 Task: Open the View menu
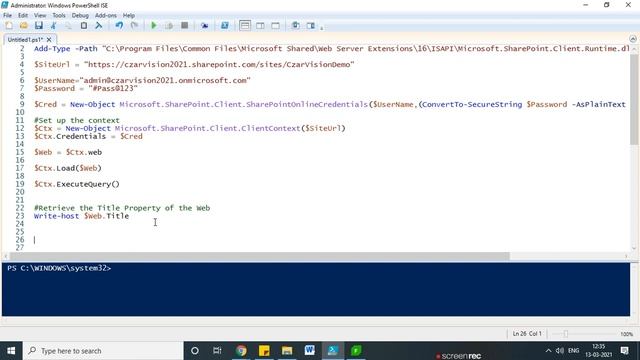[40, 16]
